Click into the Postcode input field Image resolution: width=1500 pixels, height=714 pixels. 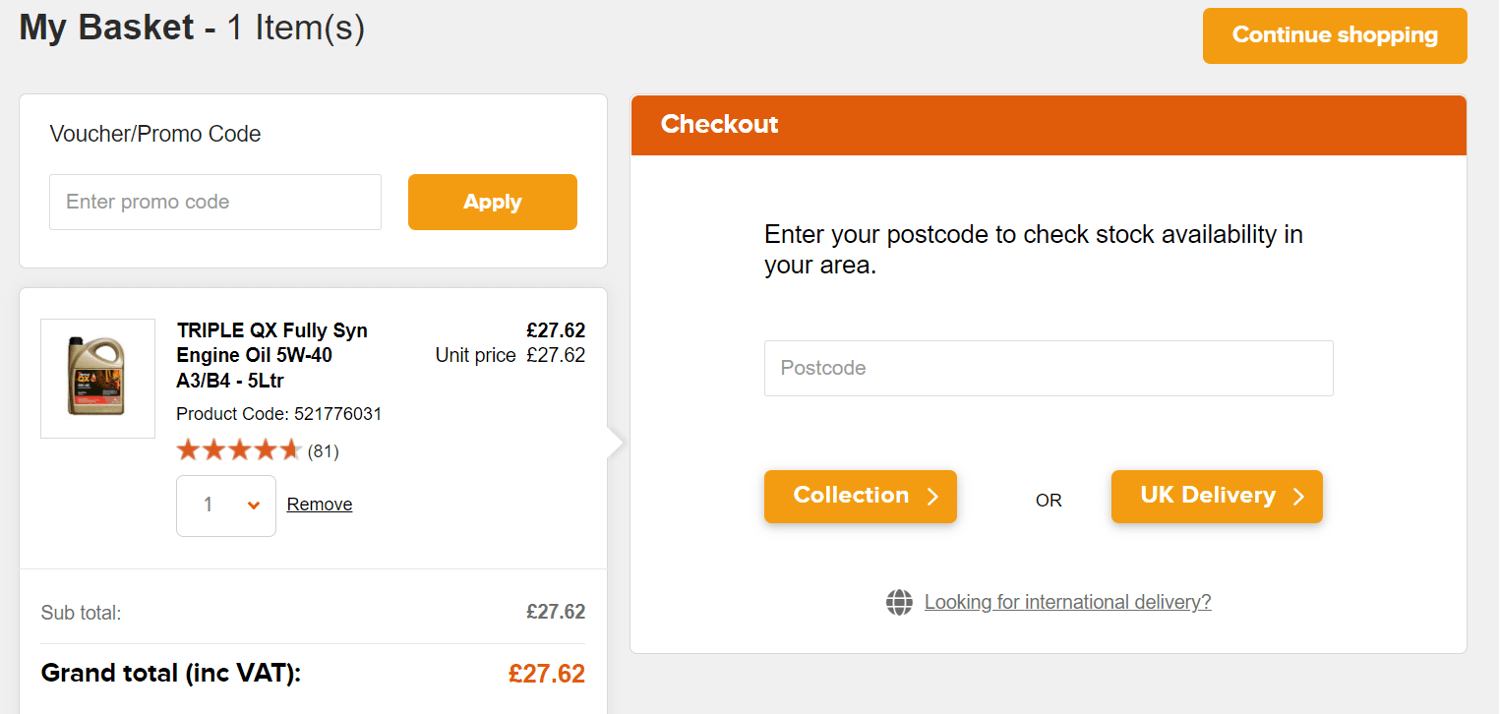coord(1048,368)
